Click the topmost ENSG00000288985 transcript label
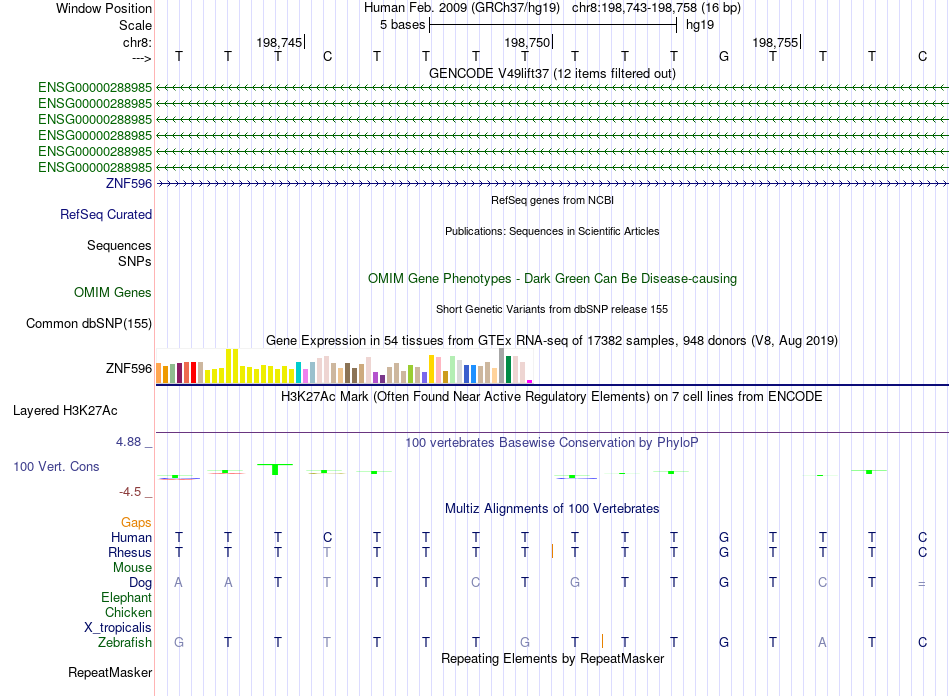 (x=95, y=88)
